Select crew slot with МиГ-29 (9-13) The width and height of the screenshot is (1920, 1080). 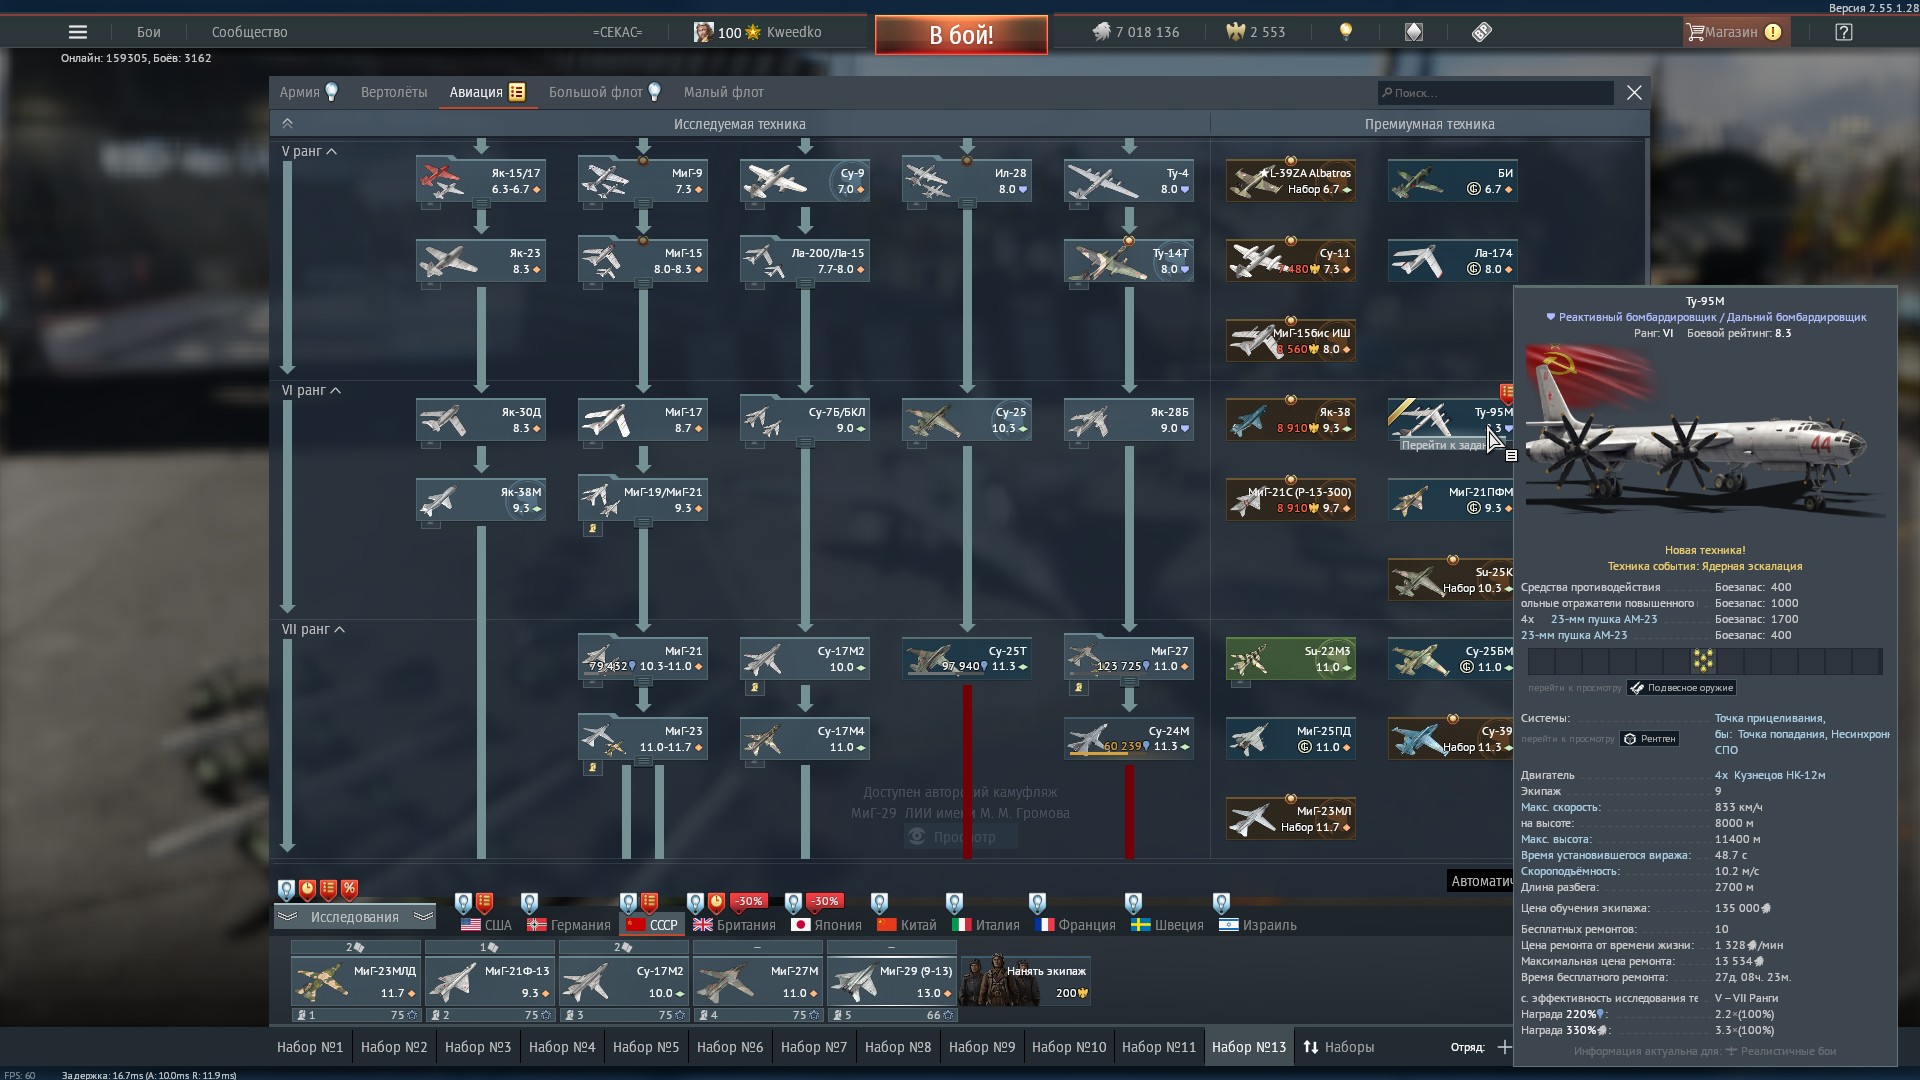(x=890, y=981)
